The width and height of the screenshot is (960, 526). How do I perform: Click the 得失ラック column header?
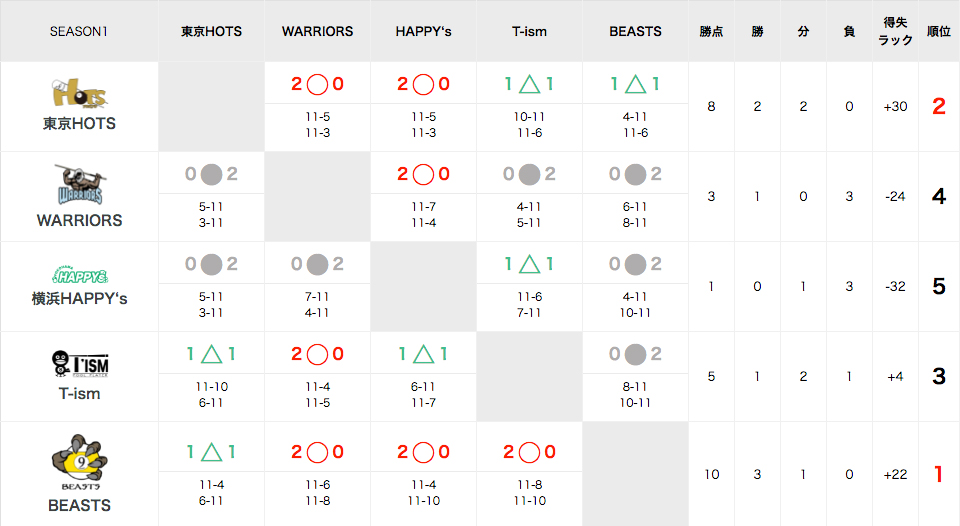895,31
